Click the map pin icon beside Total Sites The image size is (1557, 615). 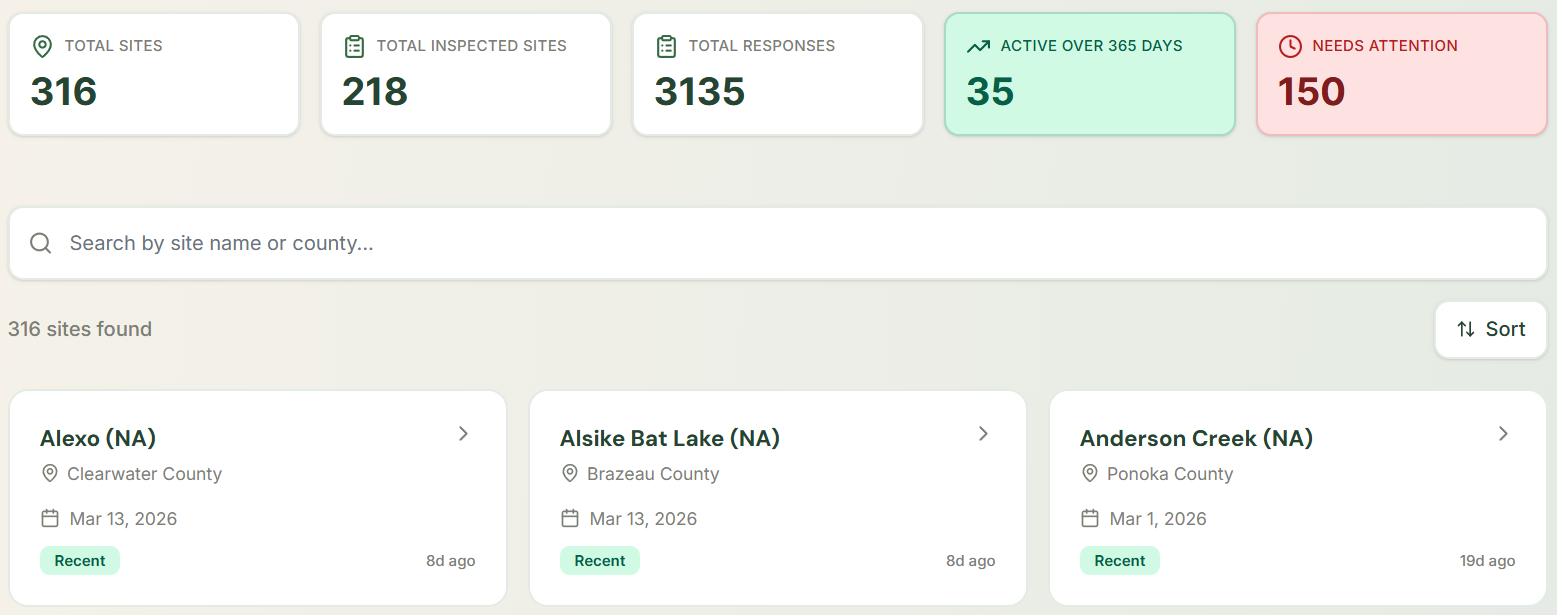pyautogui.click(x=42, y=46)
